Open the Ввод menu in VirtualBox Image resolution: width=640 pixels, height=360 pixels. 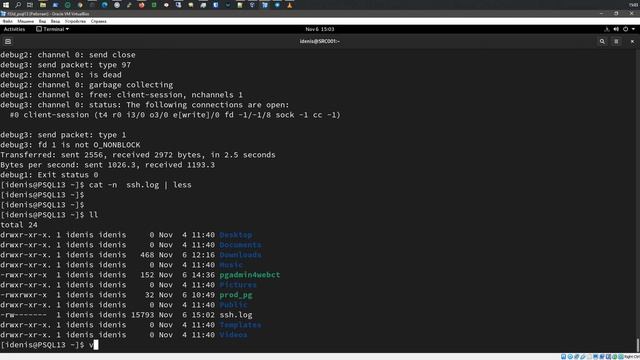(55, 21)
